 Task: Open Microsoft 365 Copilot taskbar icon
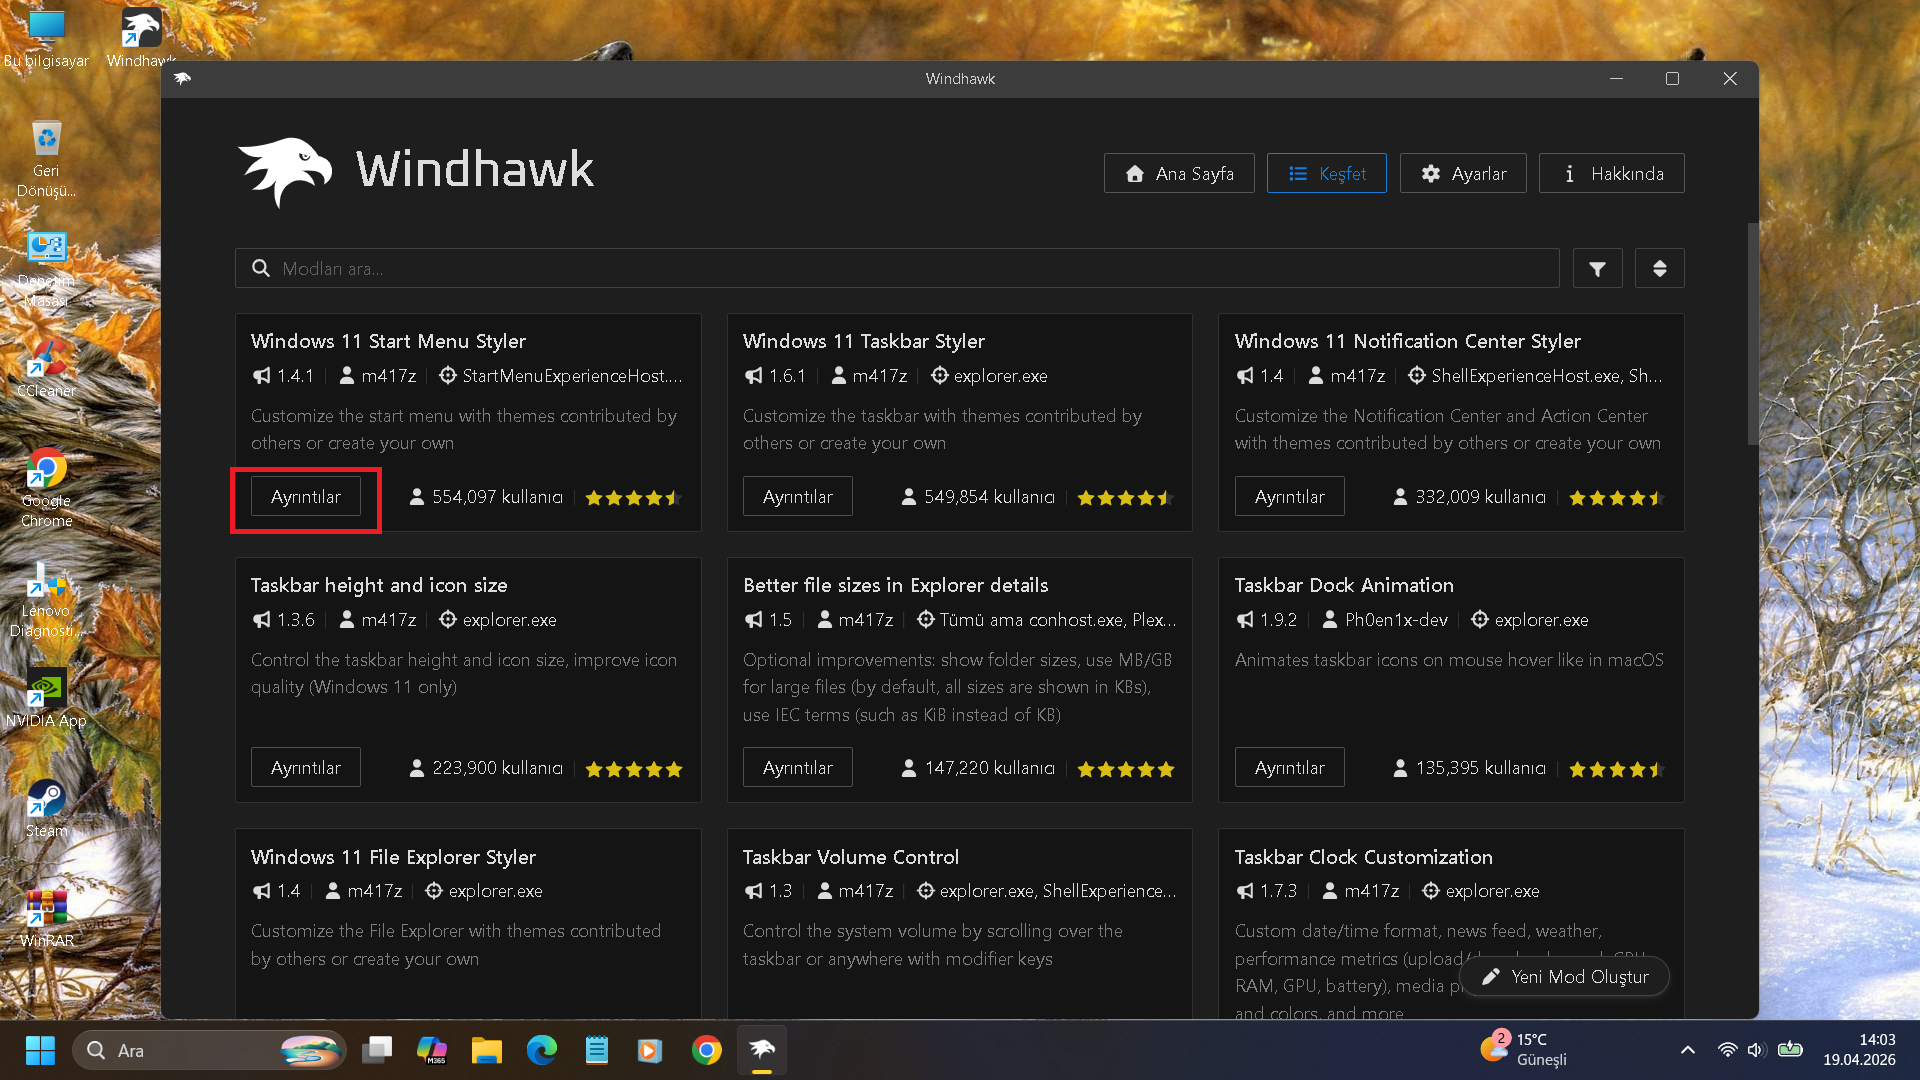click(x=432, y=1051)
